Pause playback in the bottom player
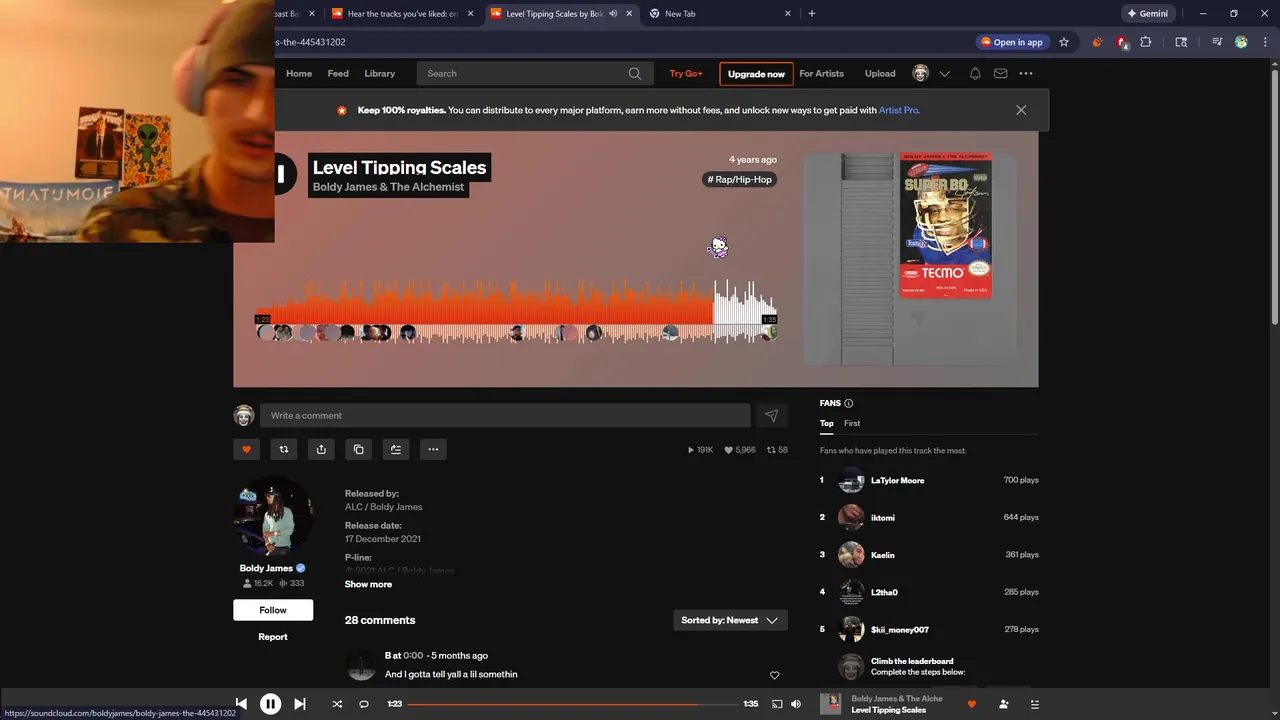Screen dimensions: 1280x720 tap(270, 704)
